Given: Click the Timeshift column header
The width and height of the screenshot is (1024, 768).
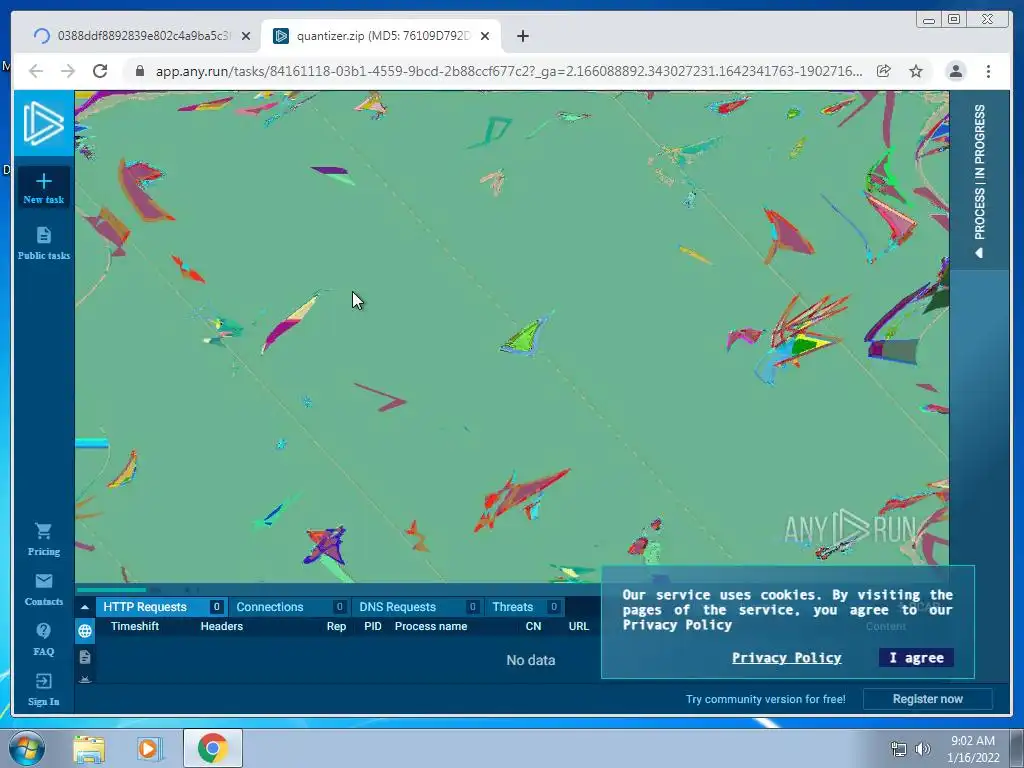Looking at the screenshot, I should pyautogui.click(x=135, y=626).
